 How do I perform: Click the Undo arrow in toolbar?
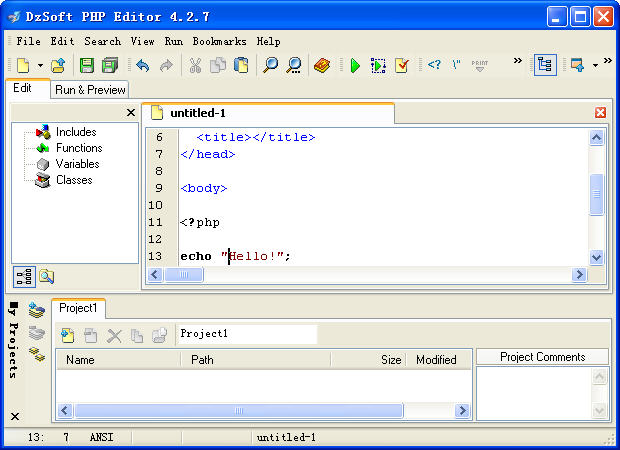(x=142, y=65)
